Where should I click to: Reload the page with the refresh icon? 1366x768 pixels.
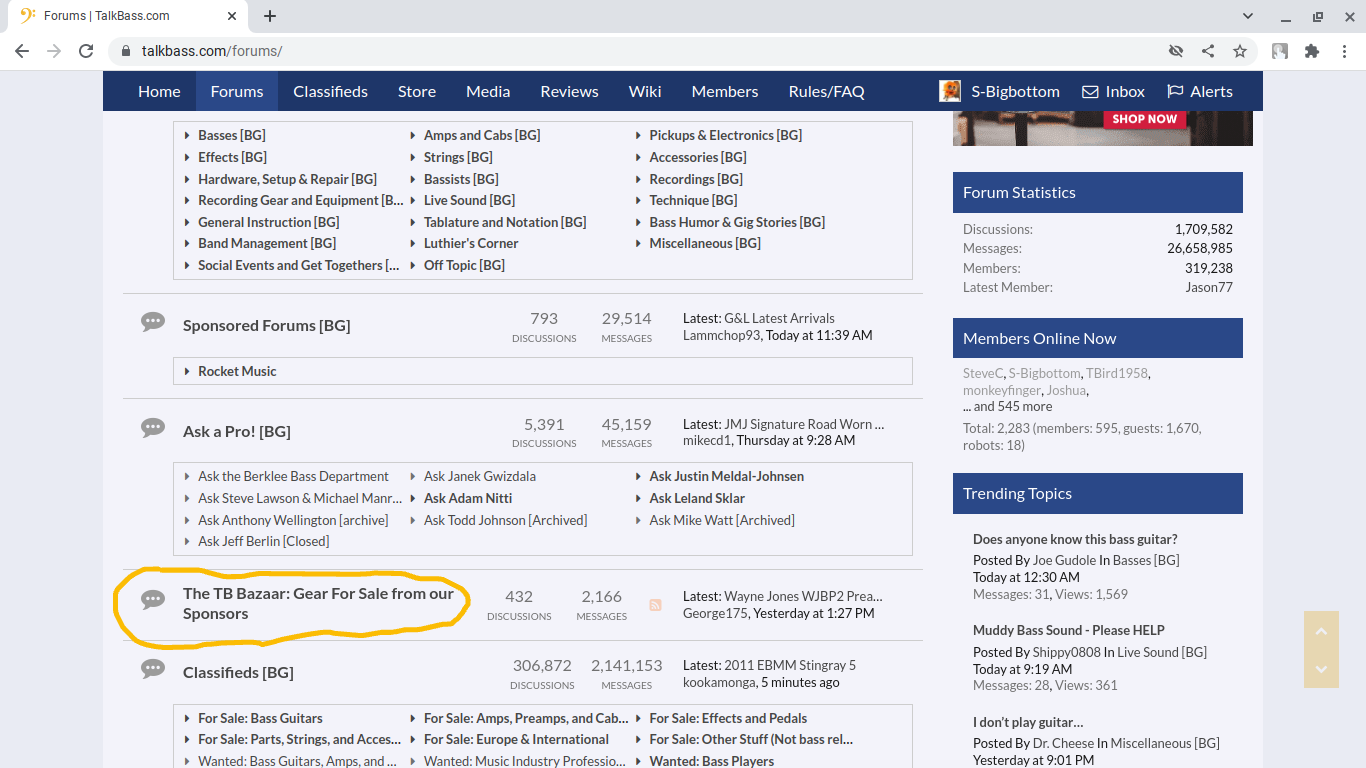[86, 51]
